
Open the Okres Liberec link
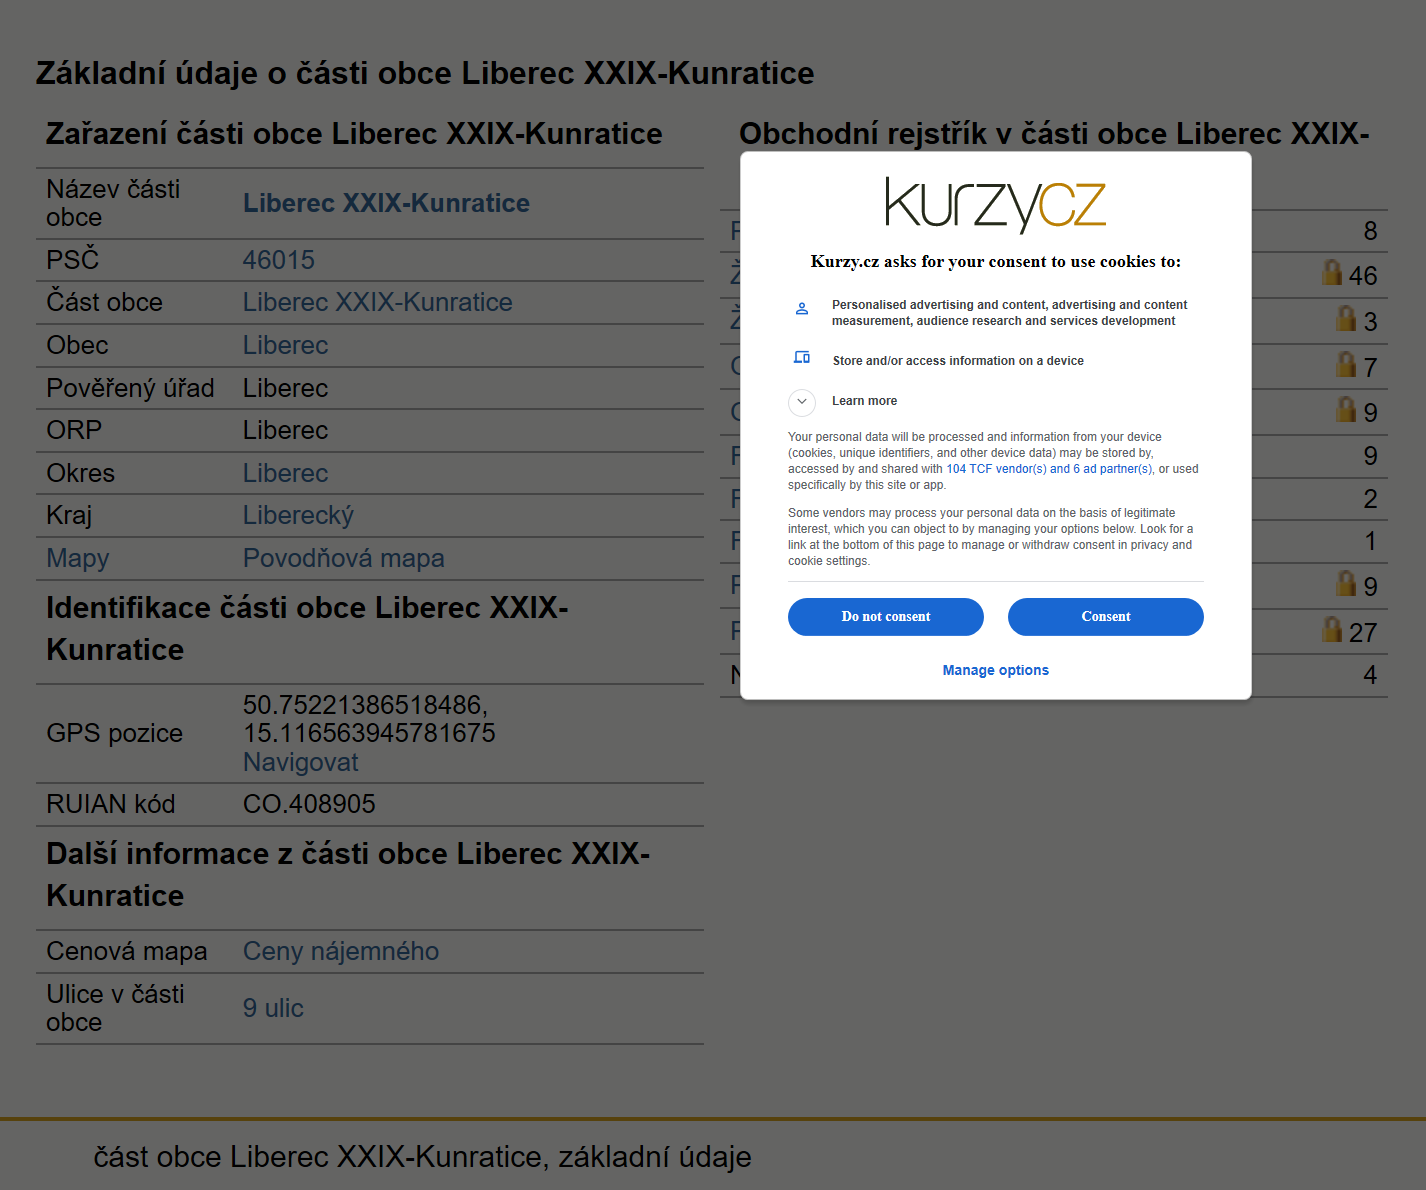[x=285, y=473]
